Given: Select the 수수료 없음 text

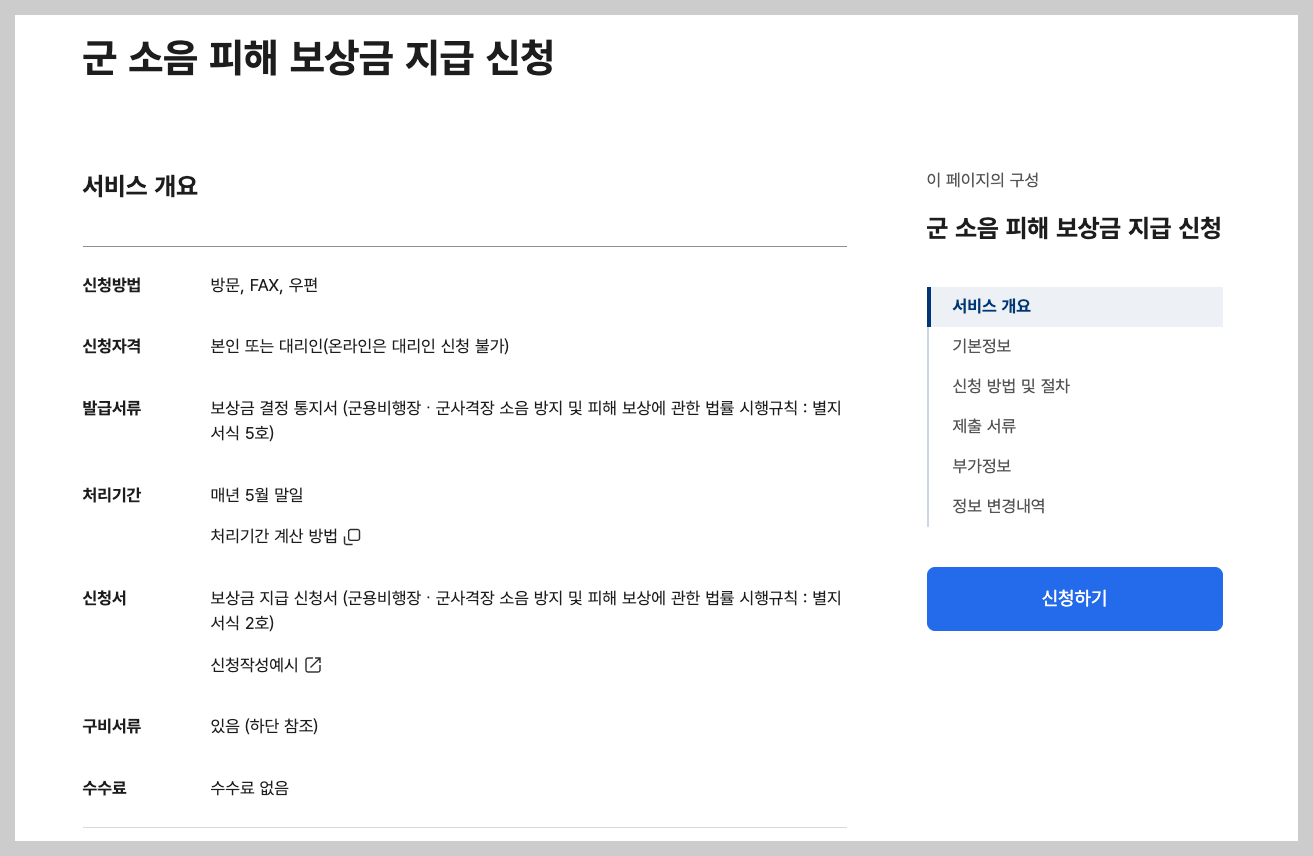Looking at the screenshot, I should click(x=252, y=787).
